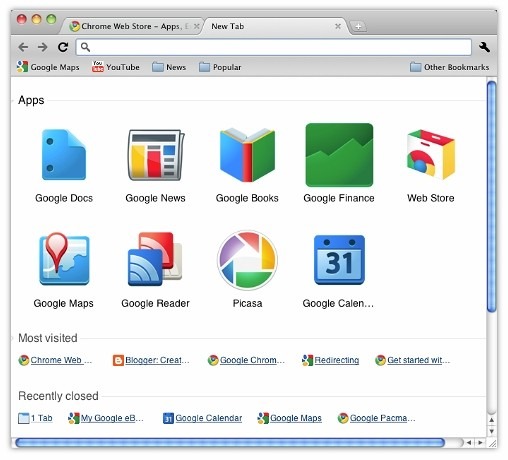Open the Redirecting most visited link

(330, 360)
